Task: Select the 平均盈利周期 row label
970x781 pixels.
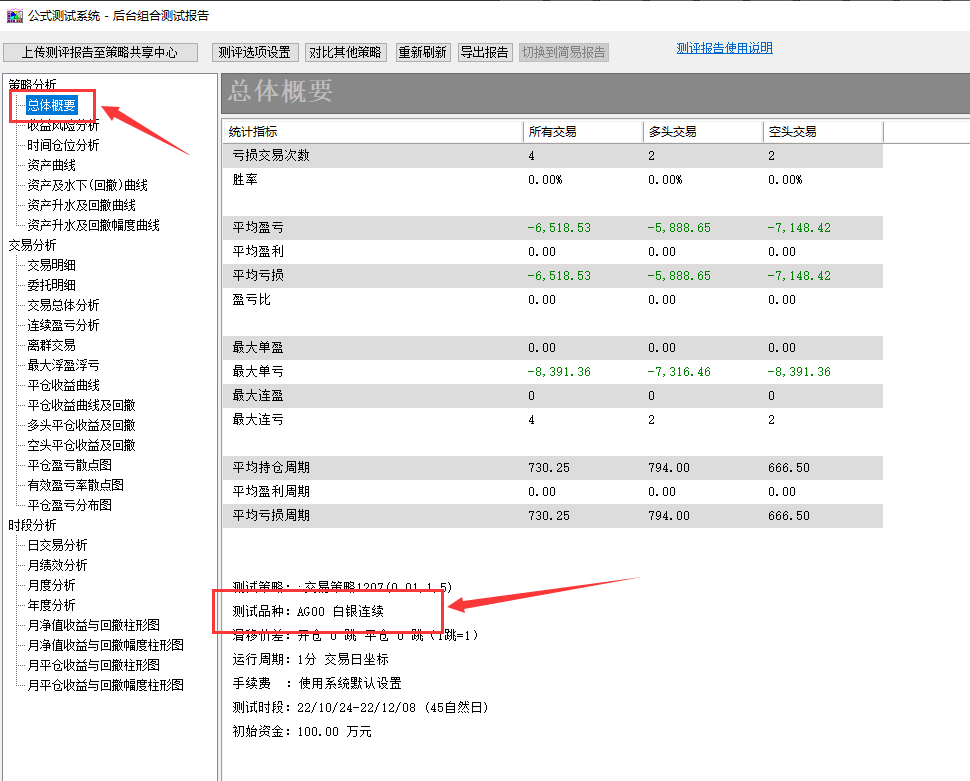Action: pyautogui.click(x=271, y=491)
